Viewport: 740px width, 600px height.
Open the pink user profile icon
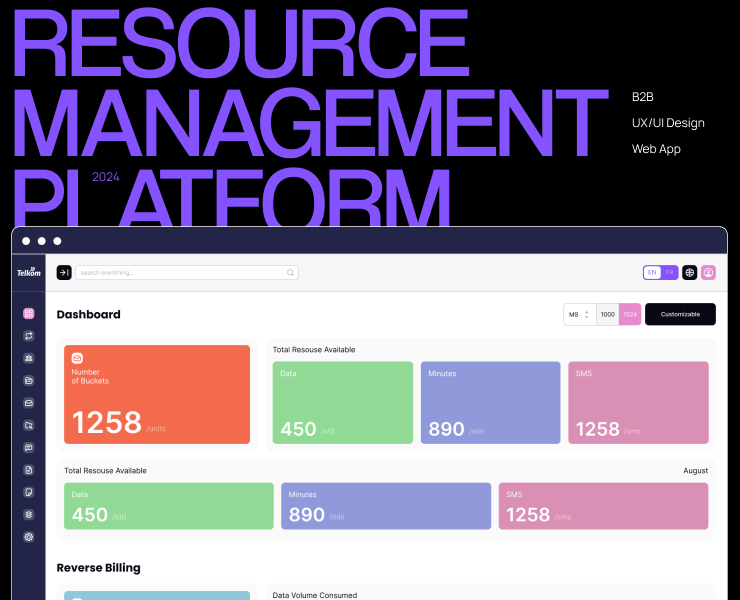[708, 272]
